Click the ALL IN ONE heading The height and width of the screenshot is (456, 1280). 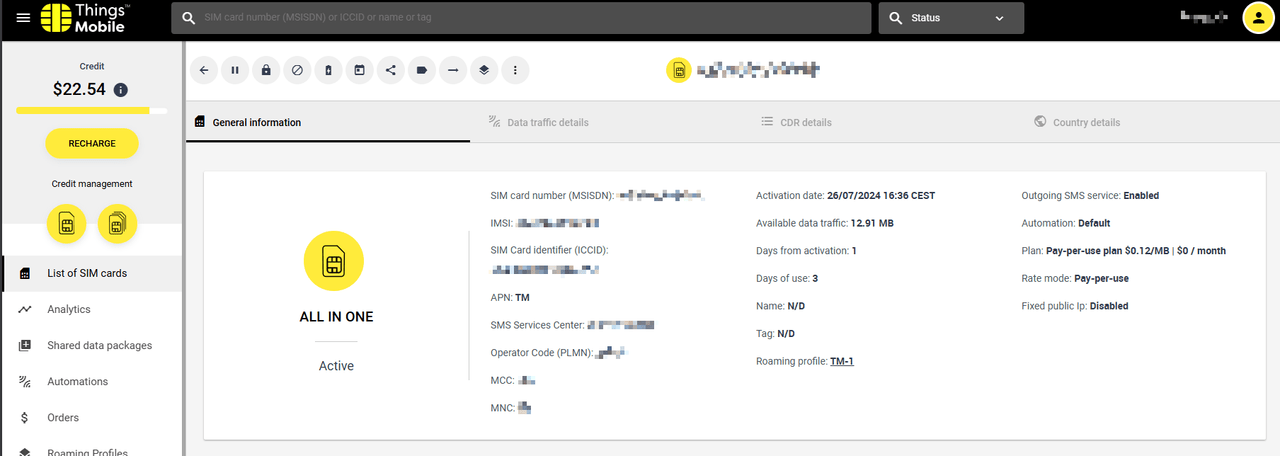tap(336, 317)
